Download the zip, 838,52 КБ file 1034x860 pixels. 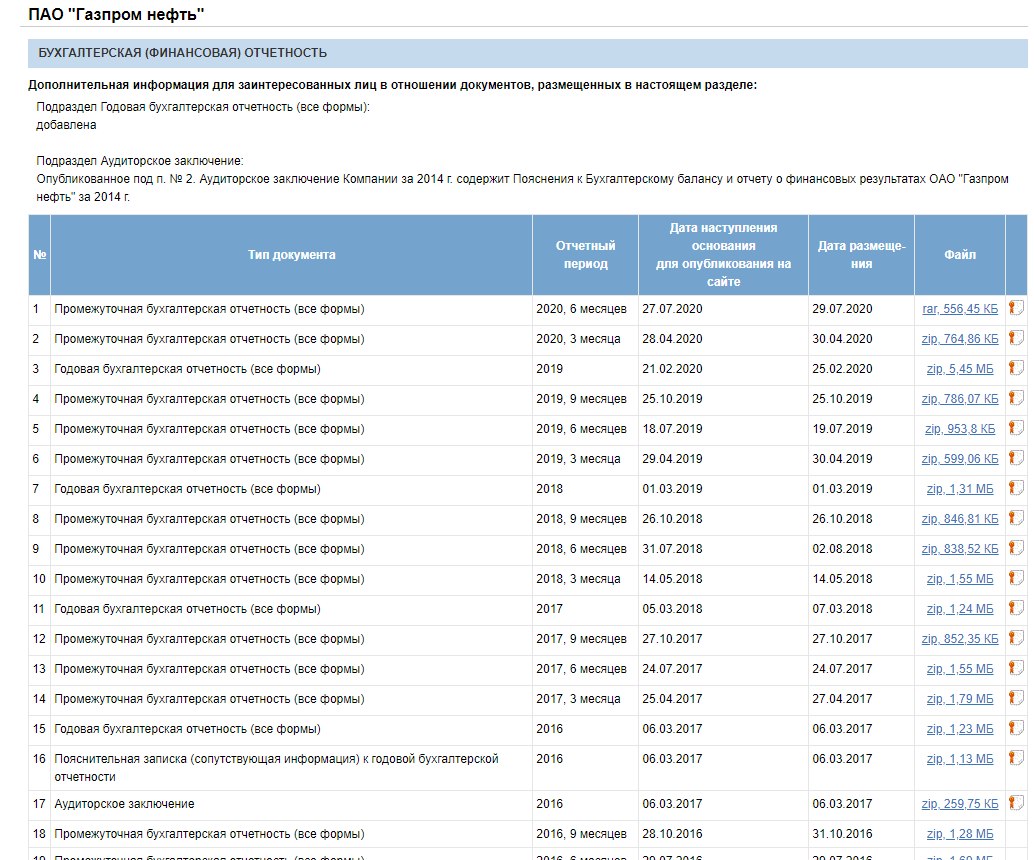959,549
